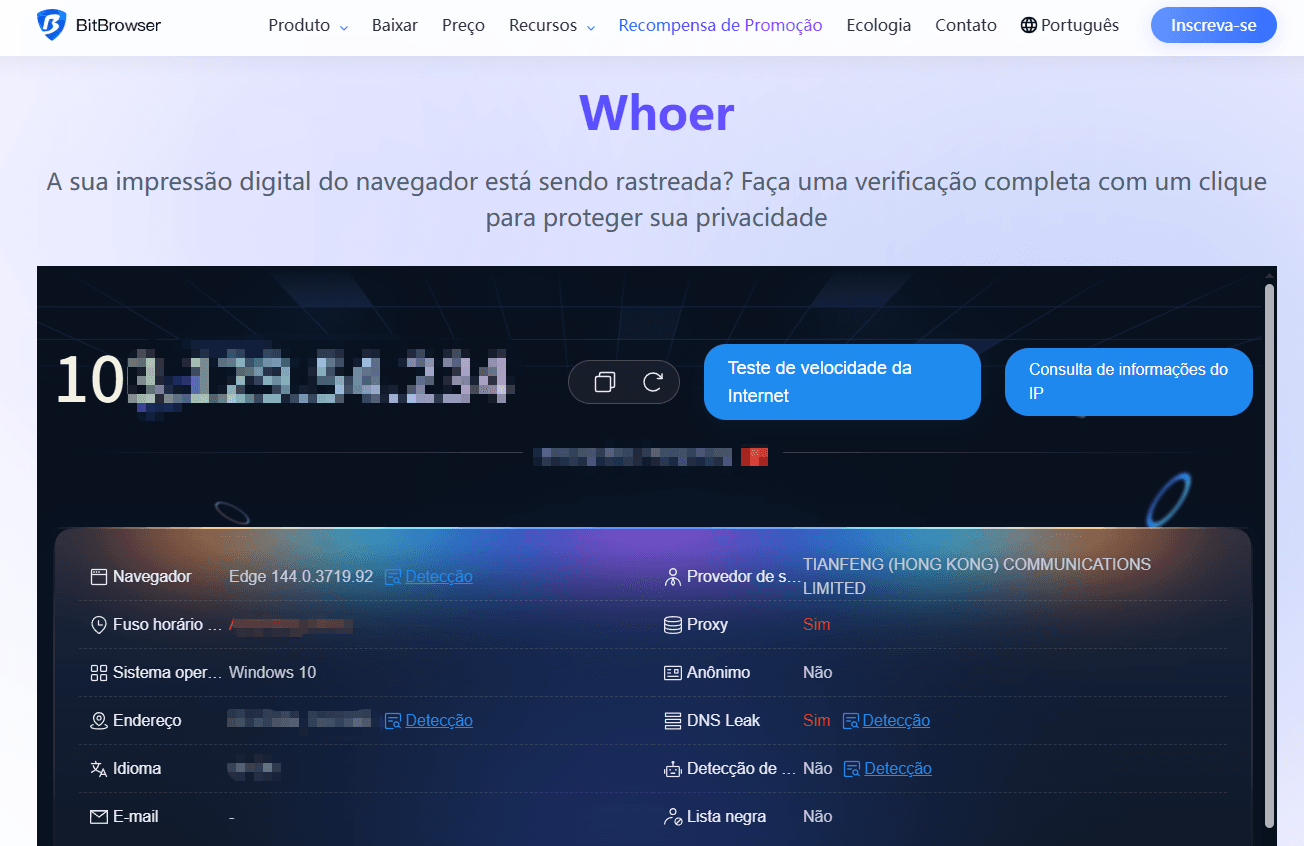Viewport: 1304px width, 846px height.
Task: Select the browser icon beside Navegador
Action: tap(97, 576)
